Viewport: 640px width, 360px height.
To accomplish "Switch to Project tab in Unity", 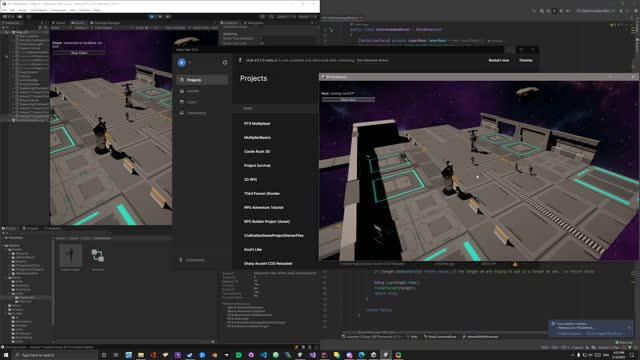I will pos(10,228).
